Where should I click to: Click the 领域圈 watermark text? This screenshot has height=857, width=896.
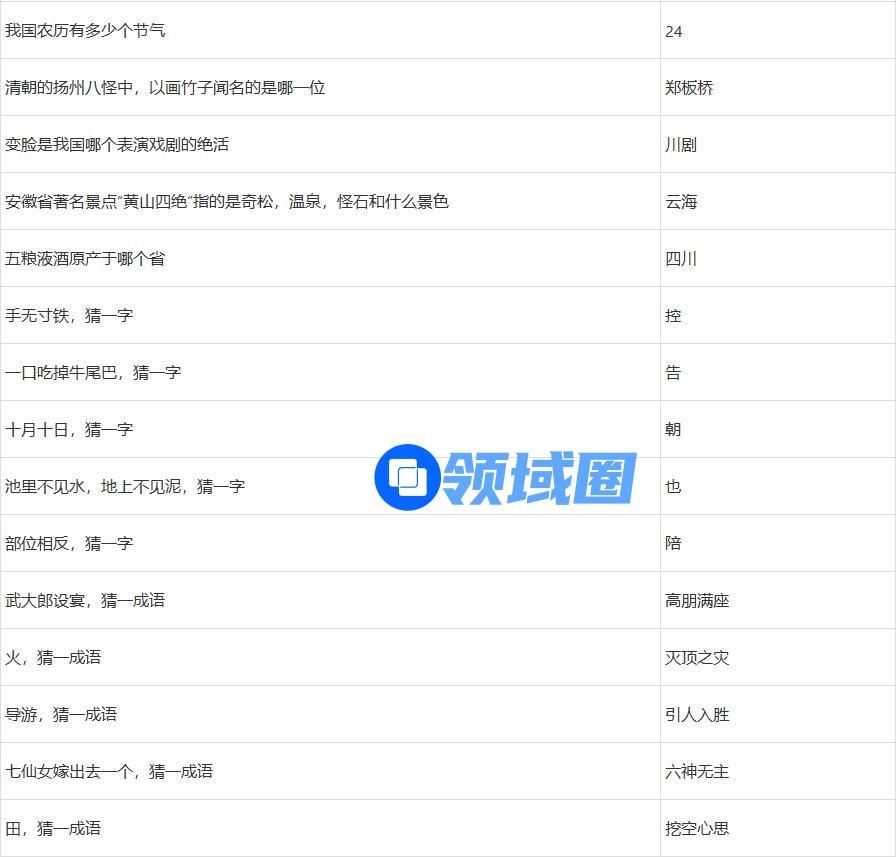tap(539, 477)
